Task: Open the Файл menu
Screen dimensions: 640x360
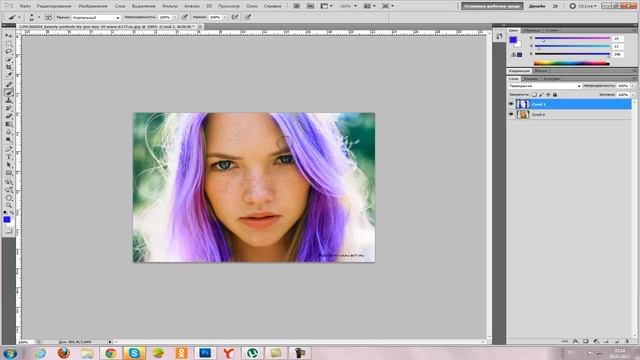Action: coord(25,6)
